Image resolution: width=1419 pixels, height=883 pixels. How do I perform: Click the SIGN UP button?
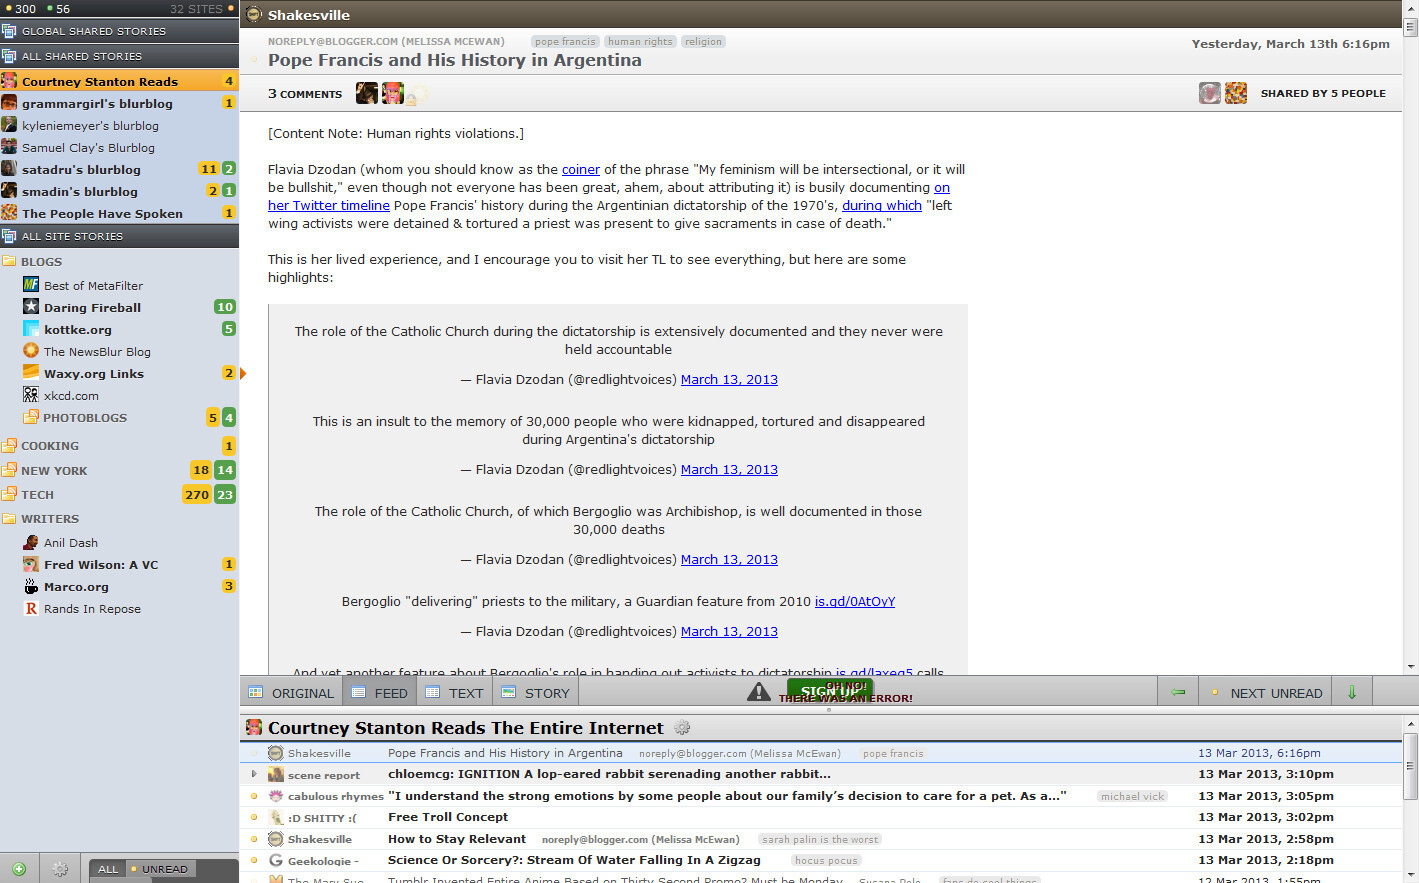tap(829, 689)
